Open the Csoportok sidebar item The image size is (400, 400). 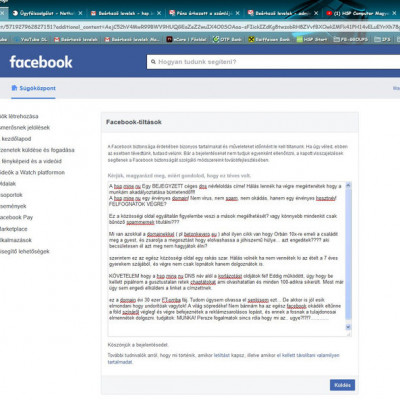pyautogui.click(x=11, y=195)
